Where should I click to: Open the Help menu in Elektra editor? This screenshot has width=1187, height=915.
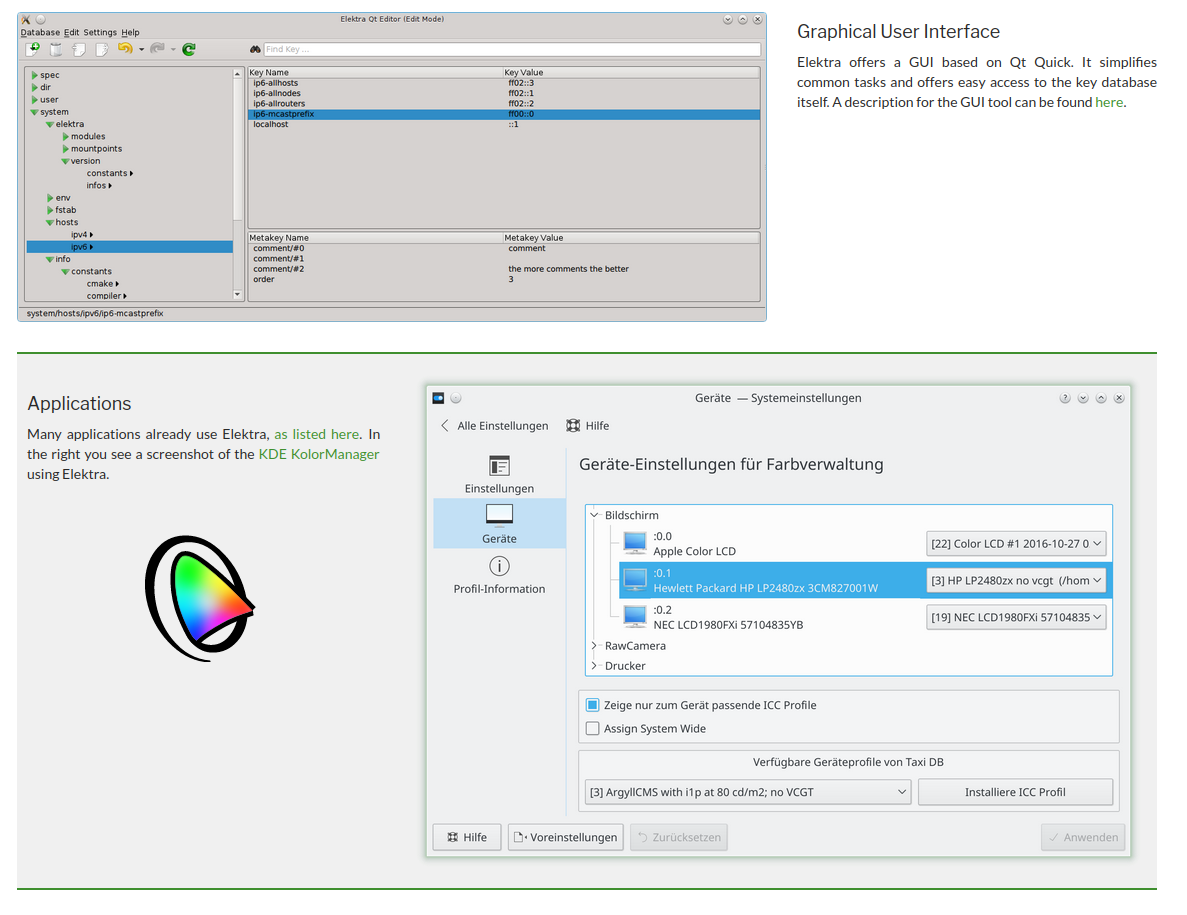tap(130, 33)
